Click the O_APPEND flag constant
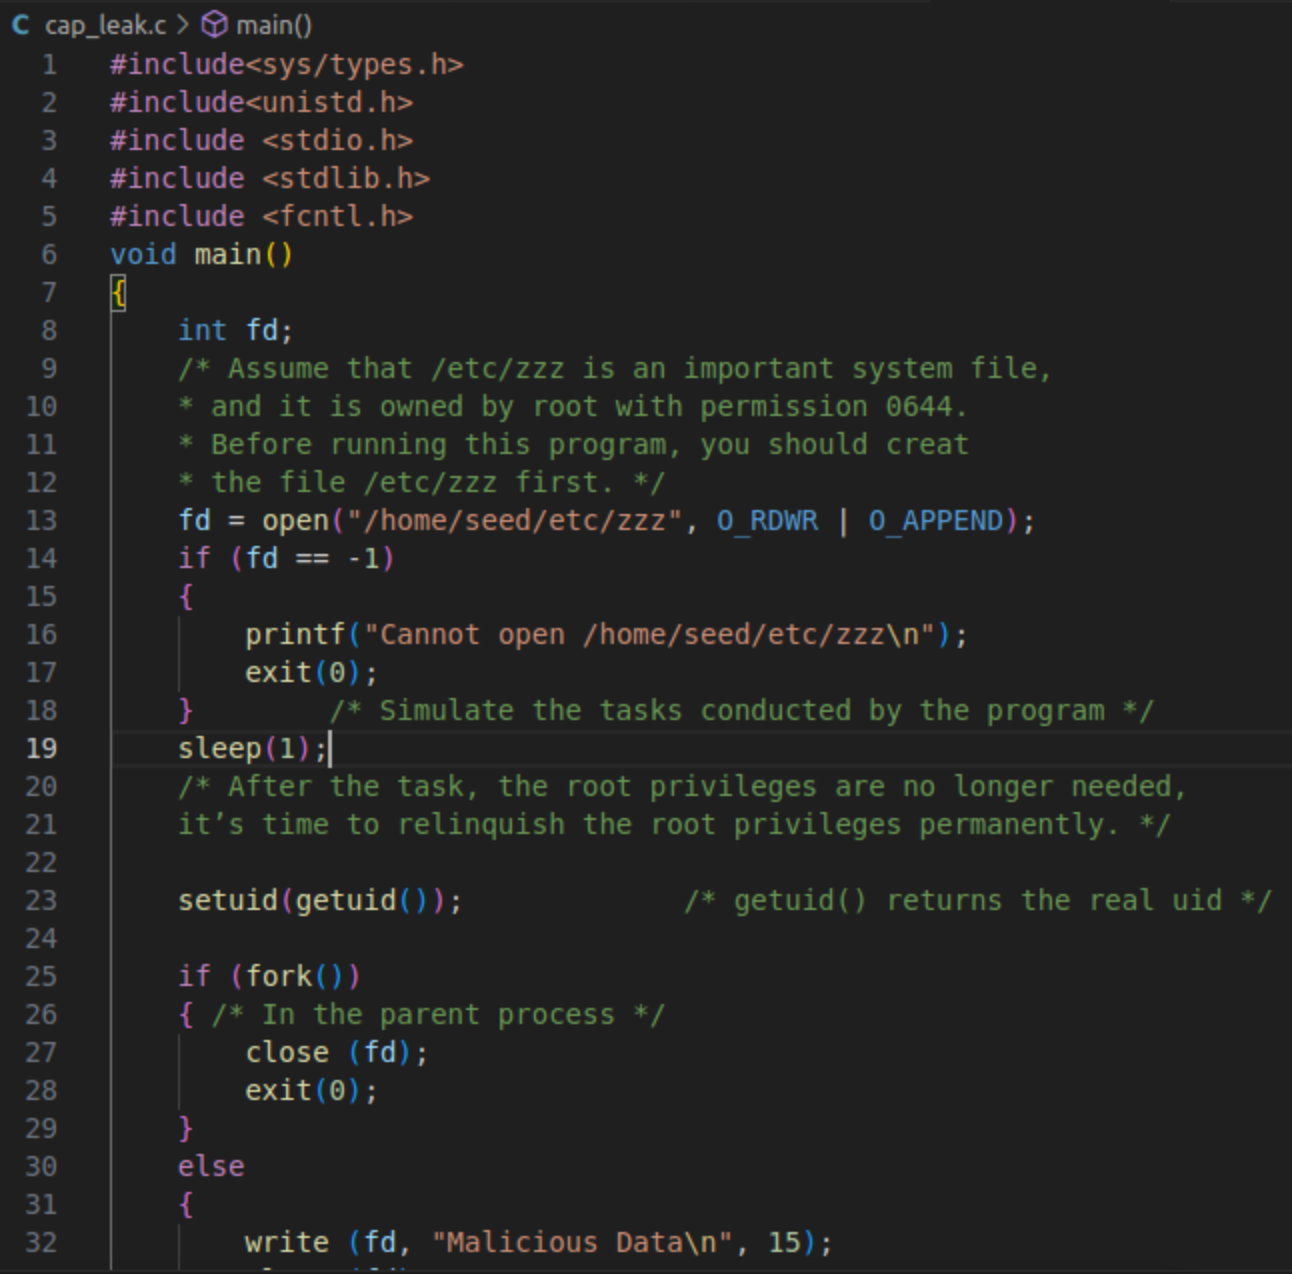 pos(935,520)
